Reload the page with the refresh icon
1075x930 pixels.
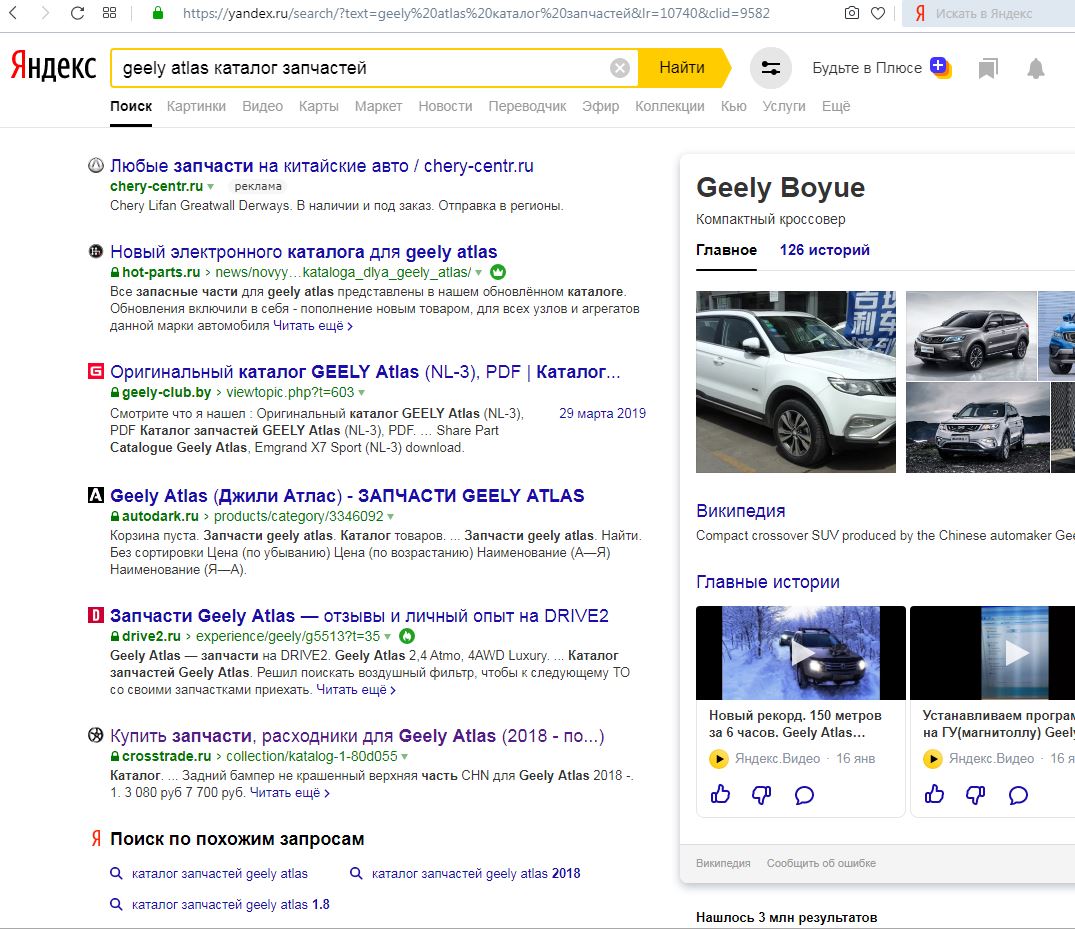coord(77,13)
